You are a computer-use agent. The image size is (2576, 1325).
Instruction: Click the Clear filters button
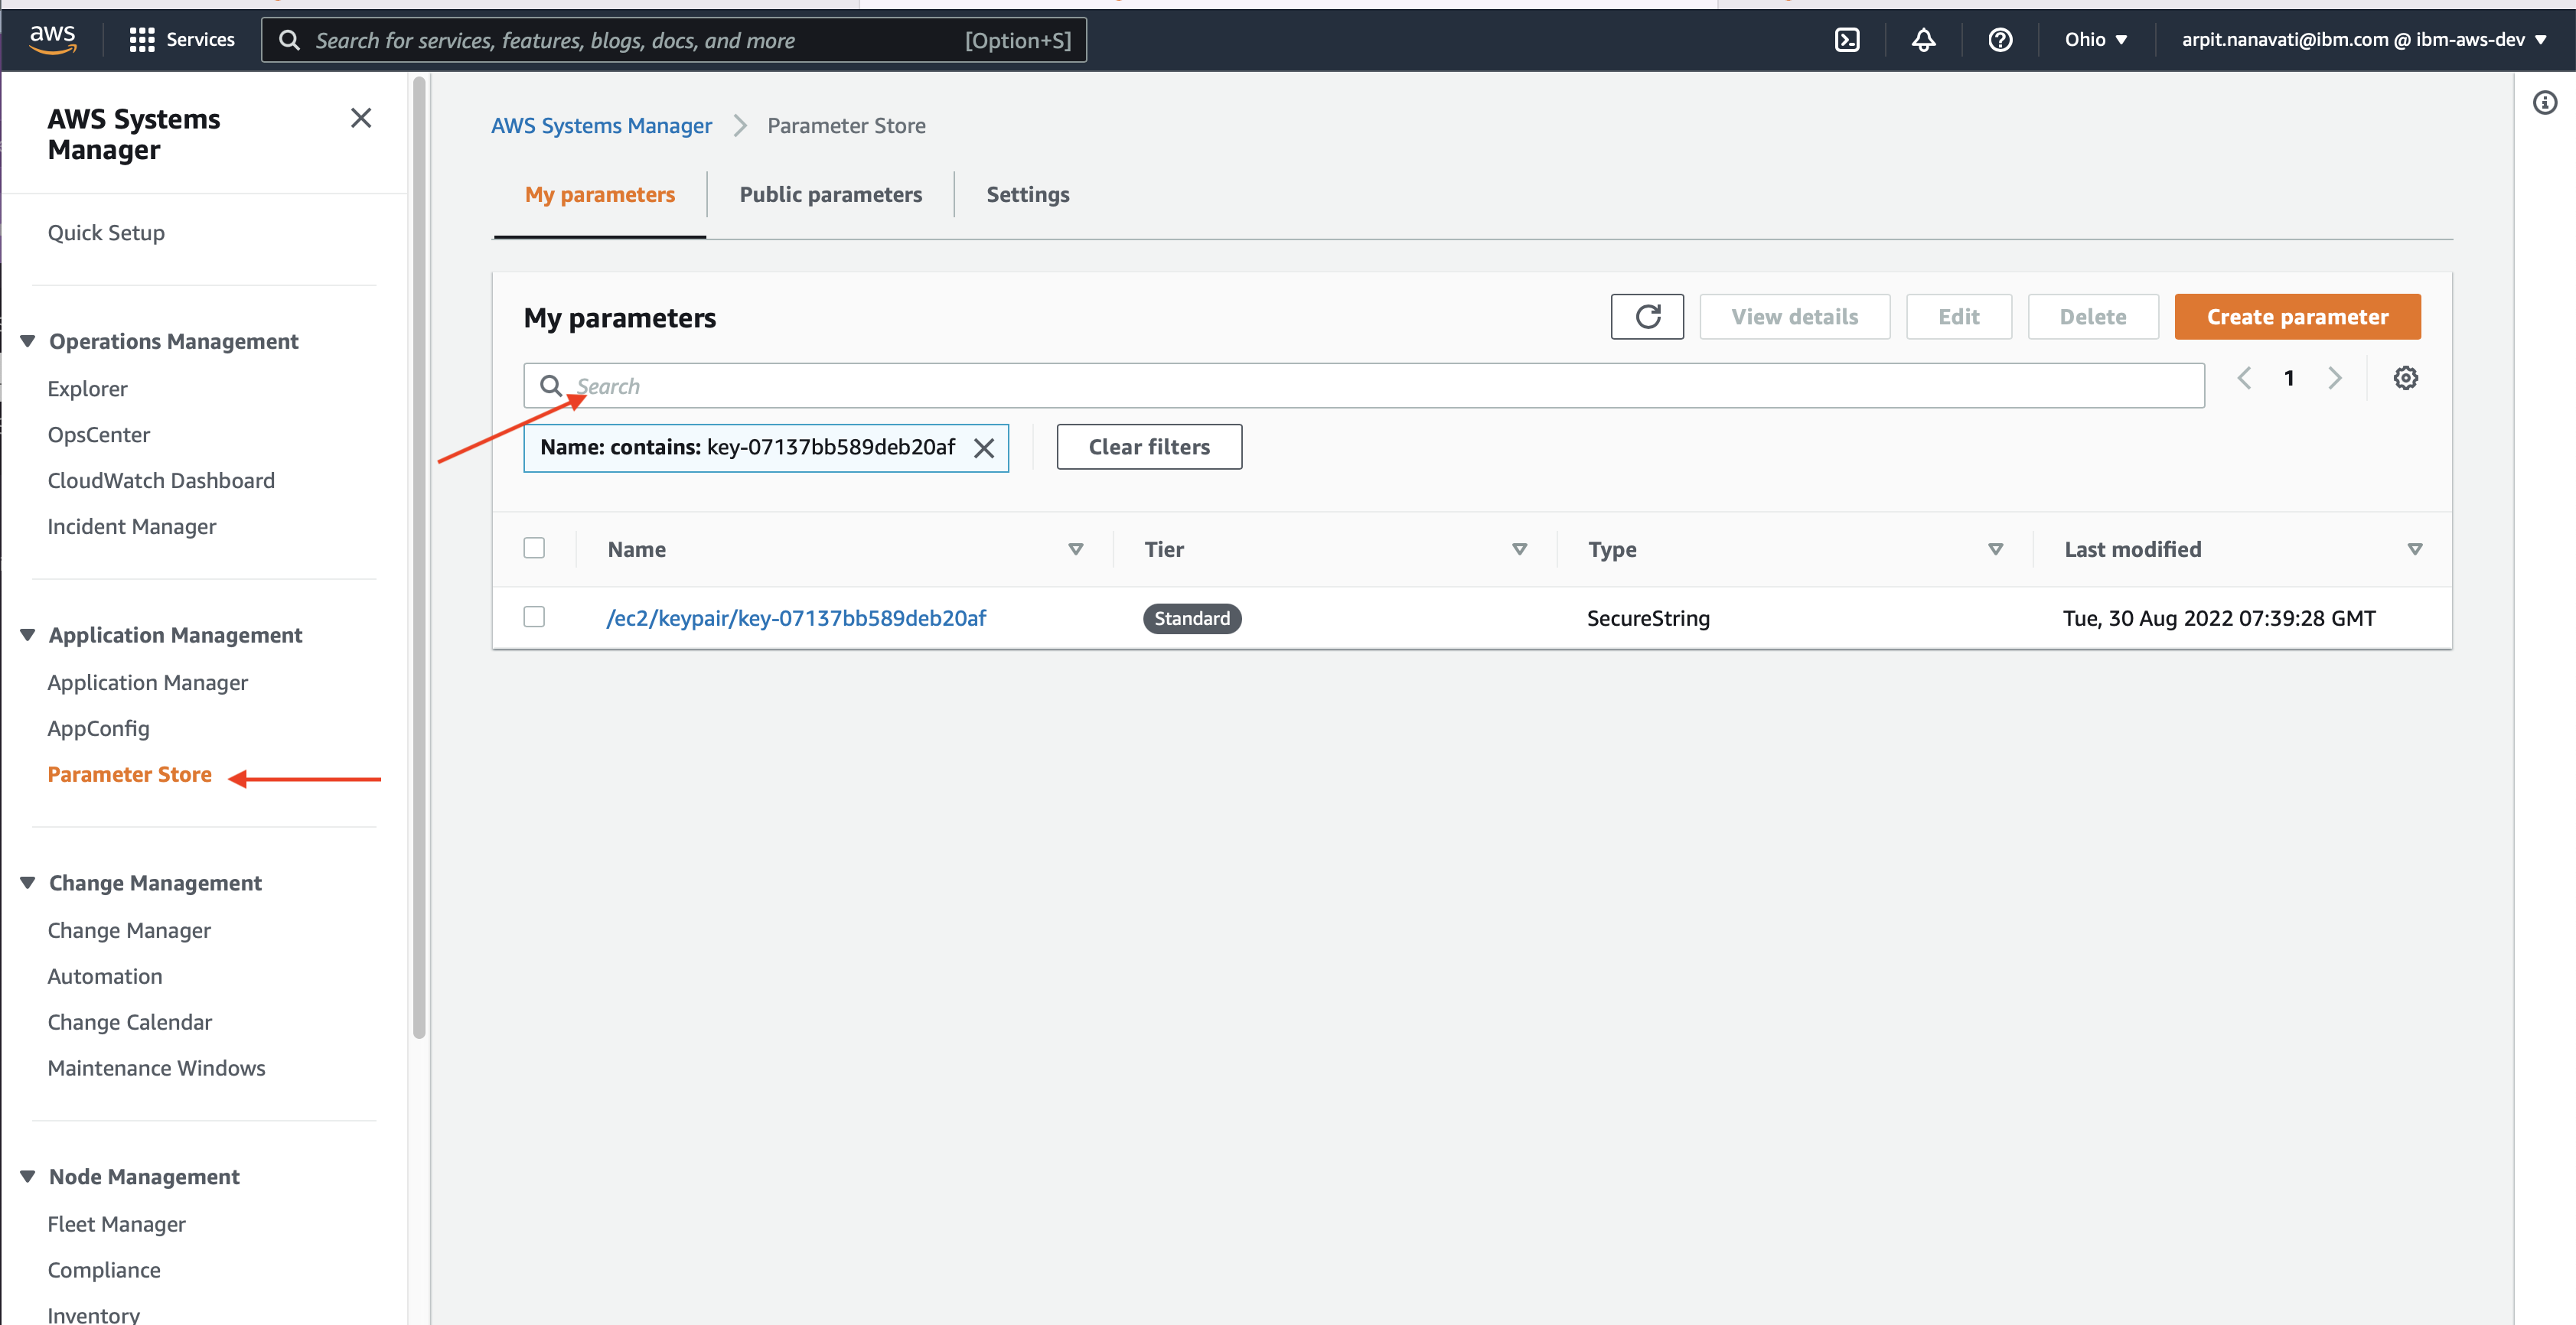(x=1149, y=447)
